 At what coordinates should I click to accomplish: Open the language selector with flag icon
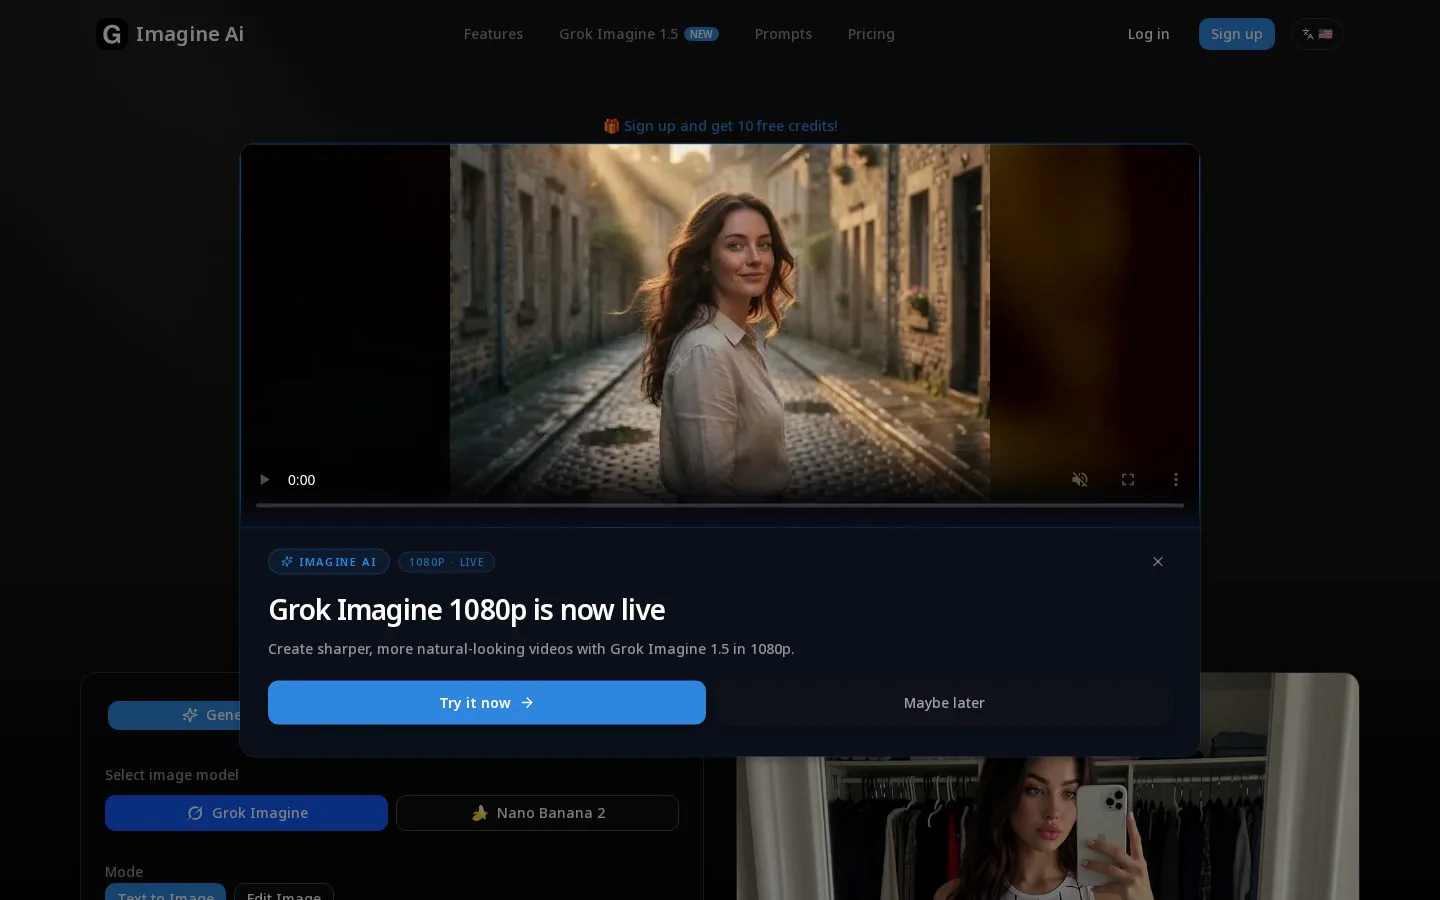pos(1317,34)
